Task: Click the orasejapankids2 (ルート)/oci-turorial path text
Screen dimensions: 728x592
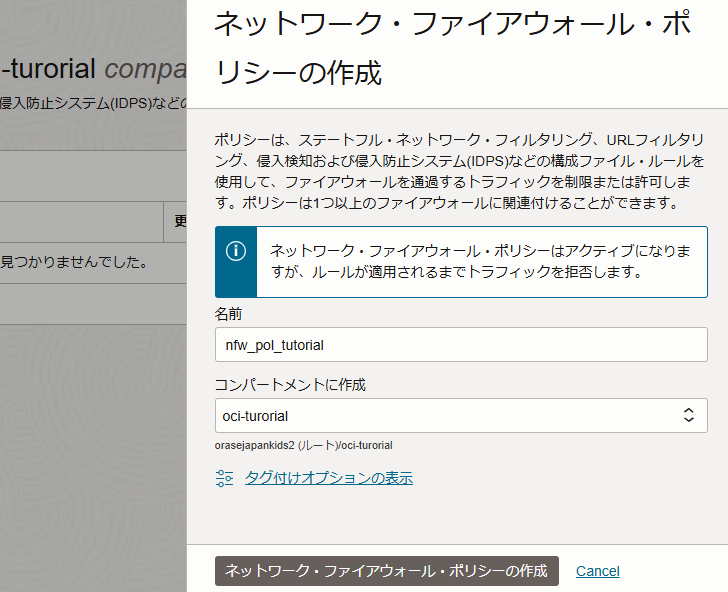Action: click(303, 445)
